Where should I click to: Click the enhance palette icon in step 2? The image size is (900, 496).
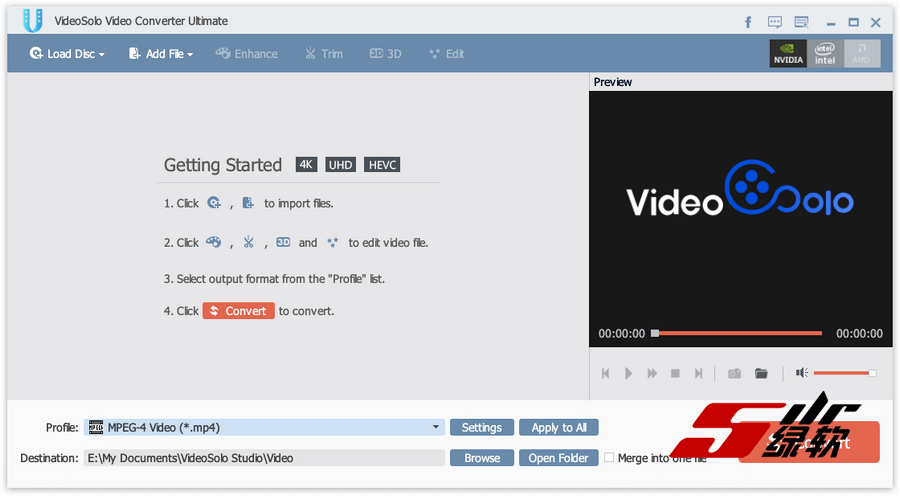[x=214, y=242]
